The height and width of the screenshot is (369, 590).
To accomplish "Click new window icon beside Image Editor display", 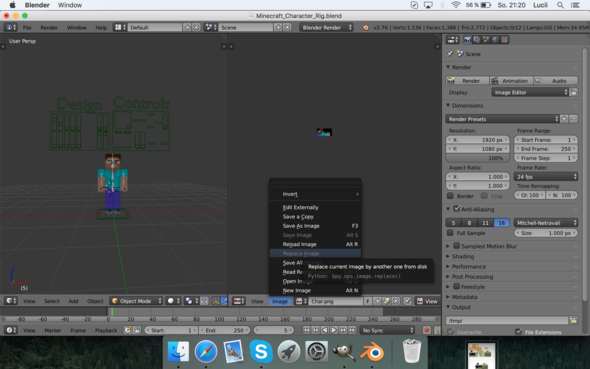I will pyautogui.click(x=573, y=92).
